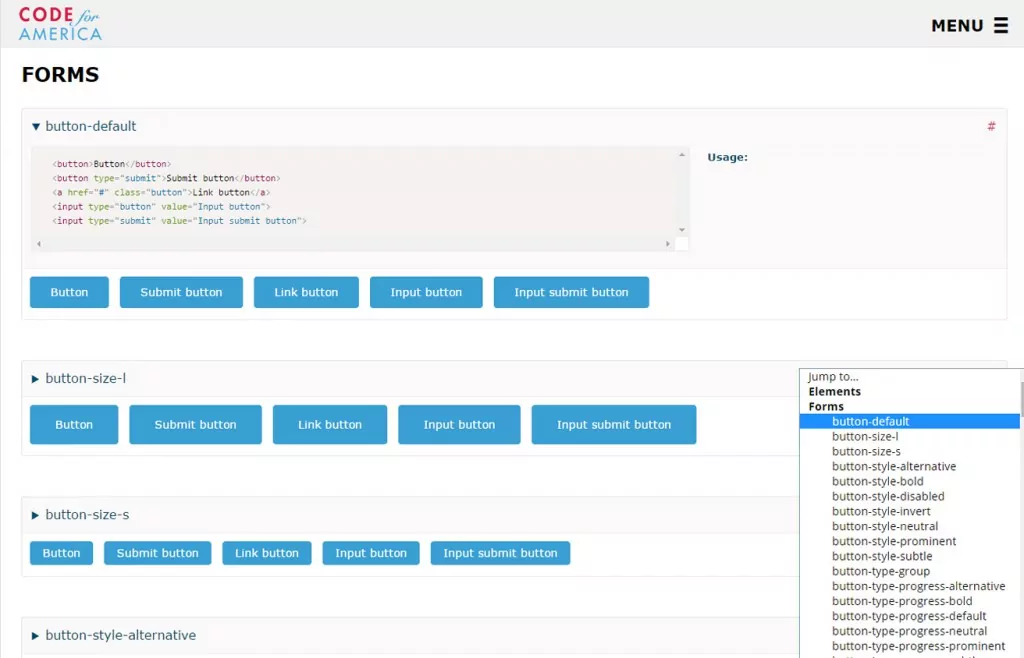1024x658 pixels.
Task: Expand the button-size-l section
Action: pyautogui.click(x=35, y=379)
